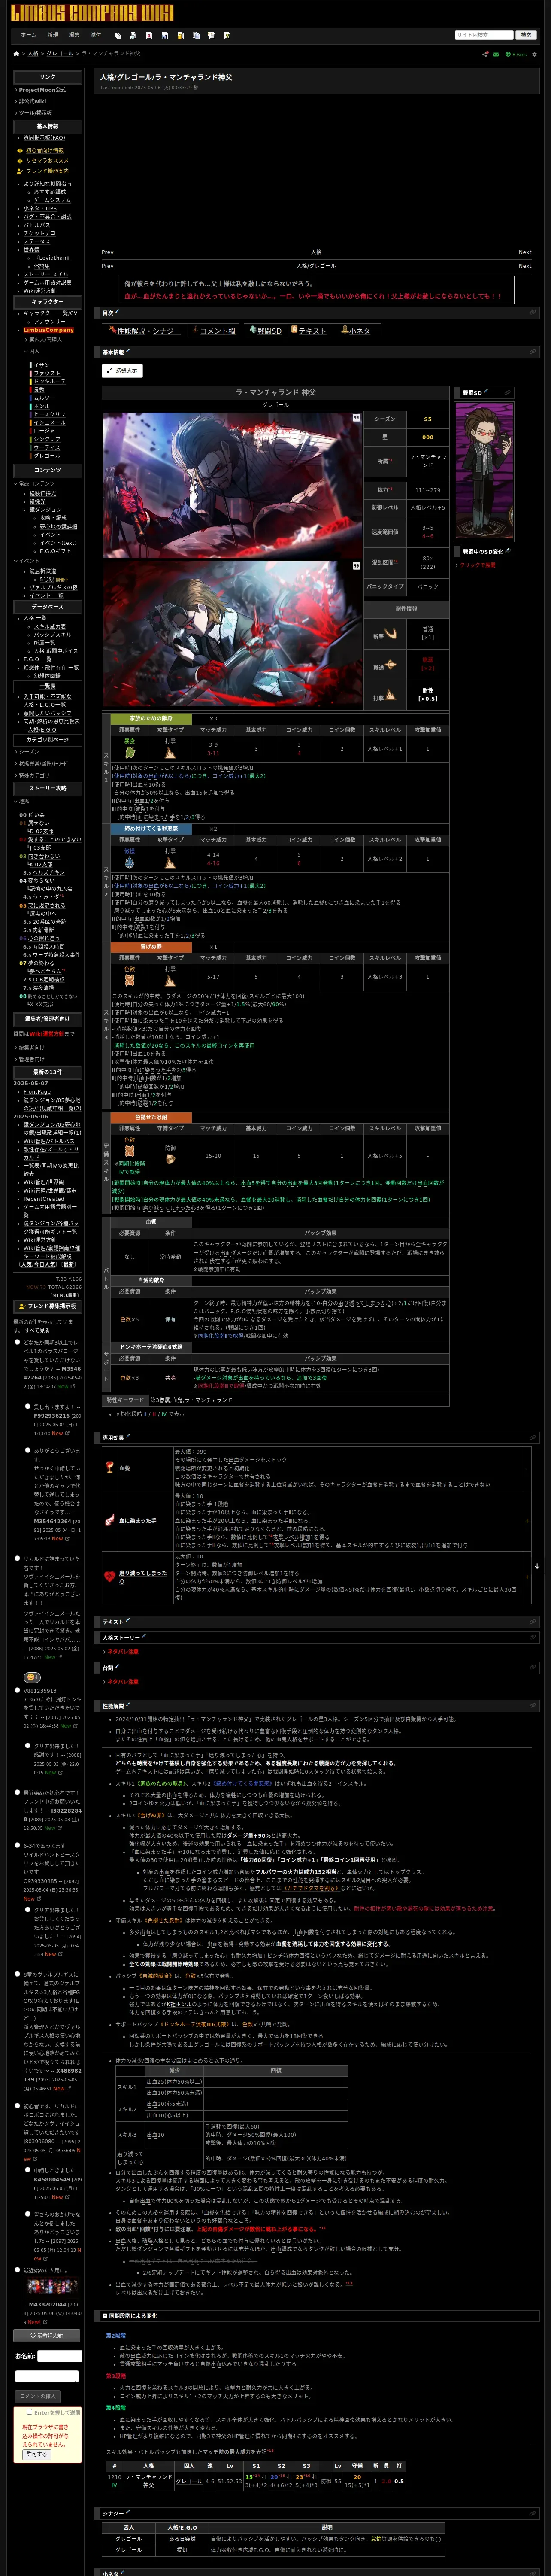Select the radio for リカルドに詰まっていた者 comment

[x=18, y=1558]
